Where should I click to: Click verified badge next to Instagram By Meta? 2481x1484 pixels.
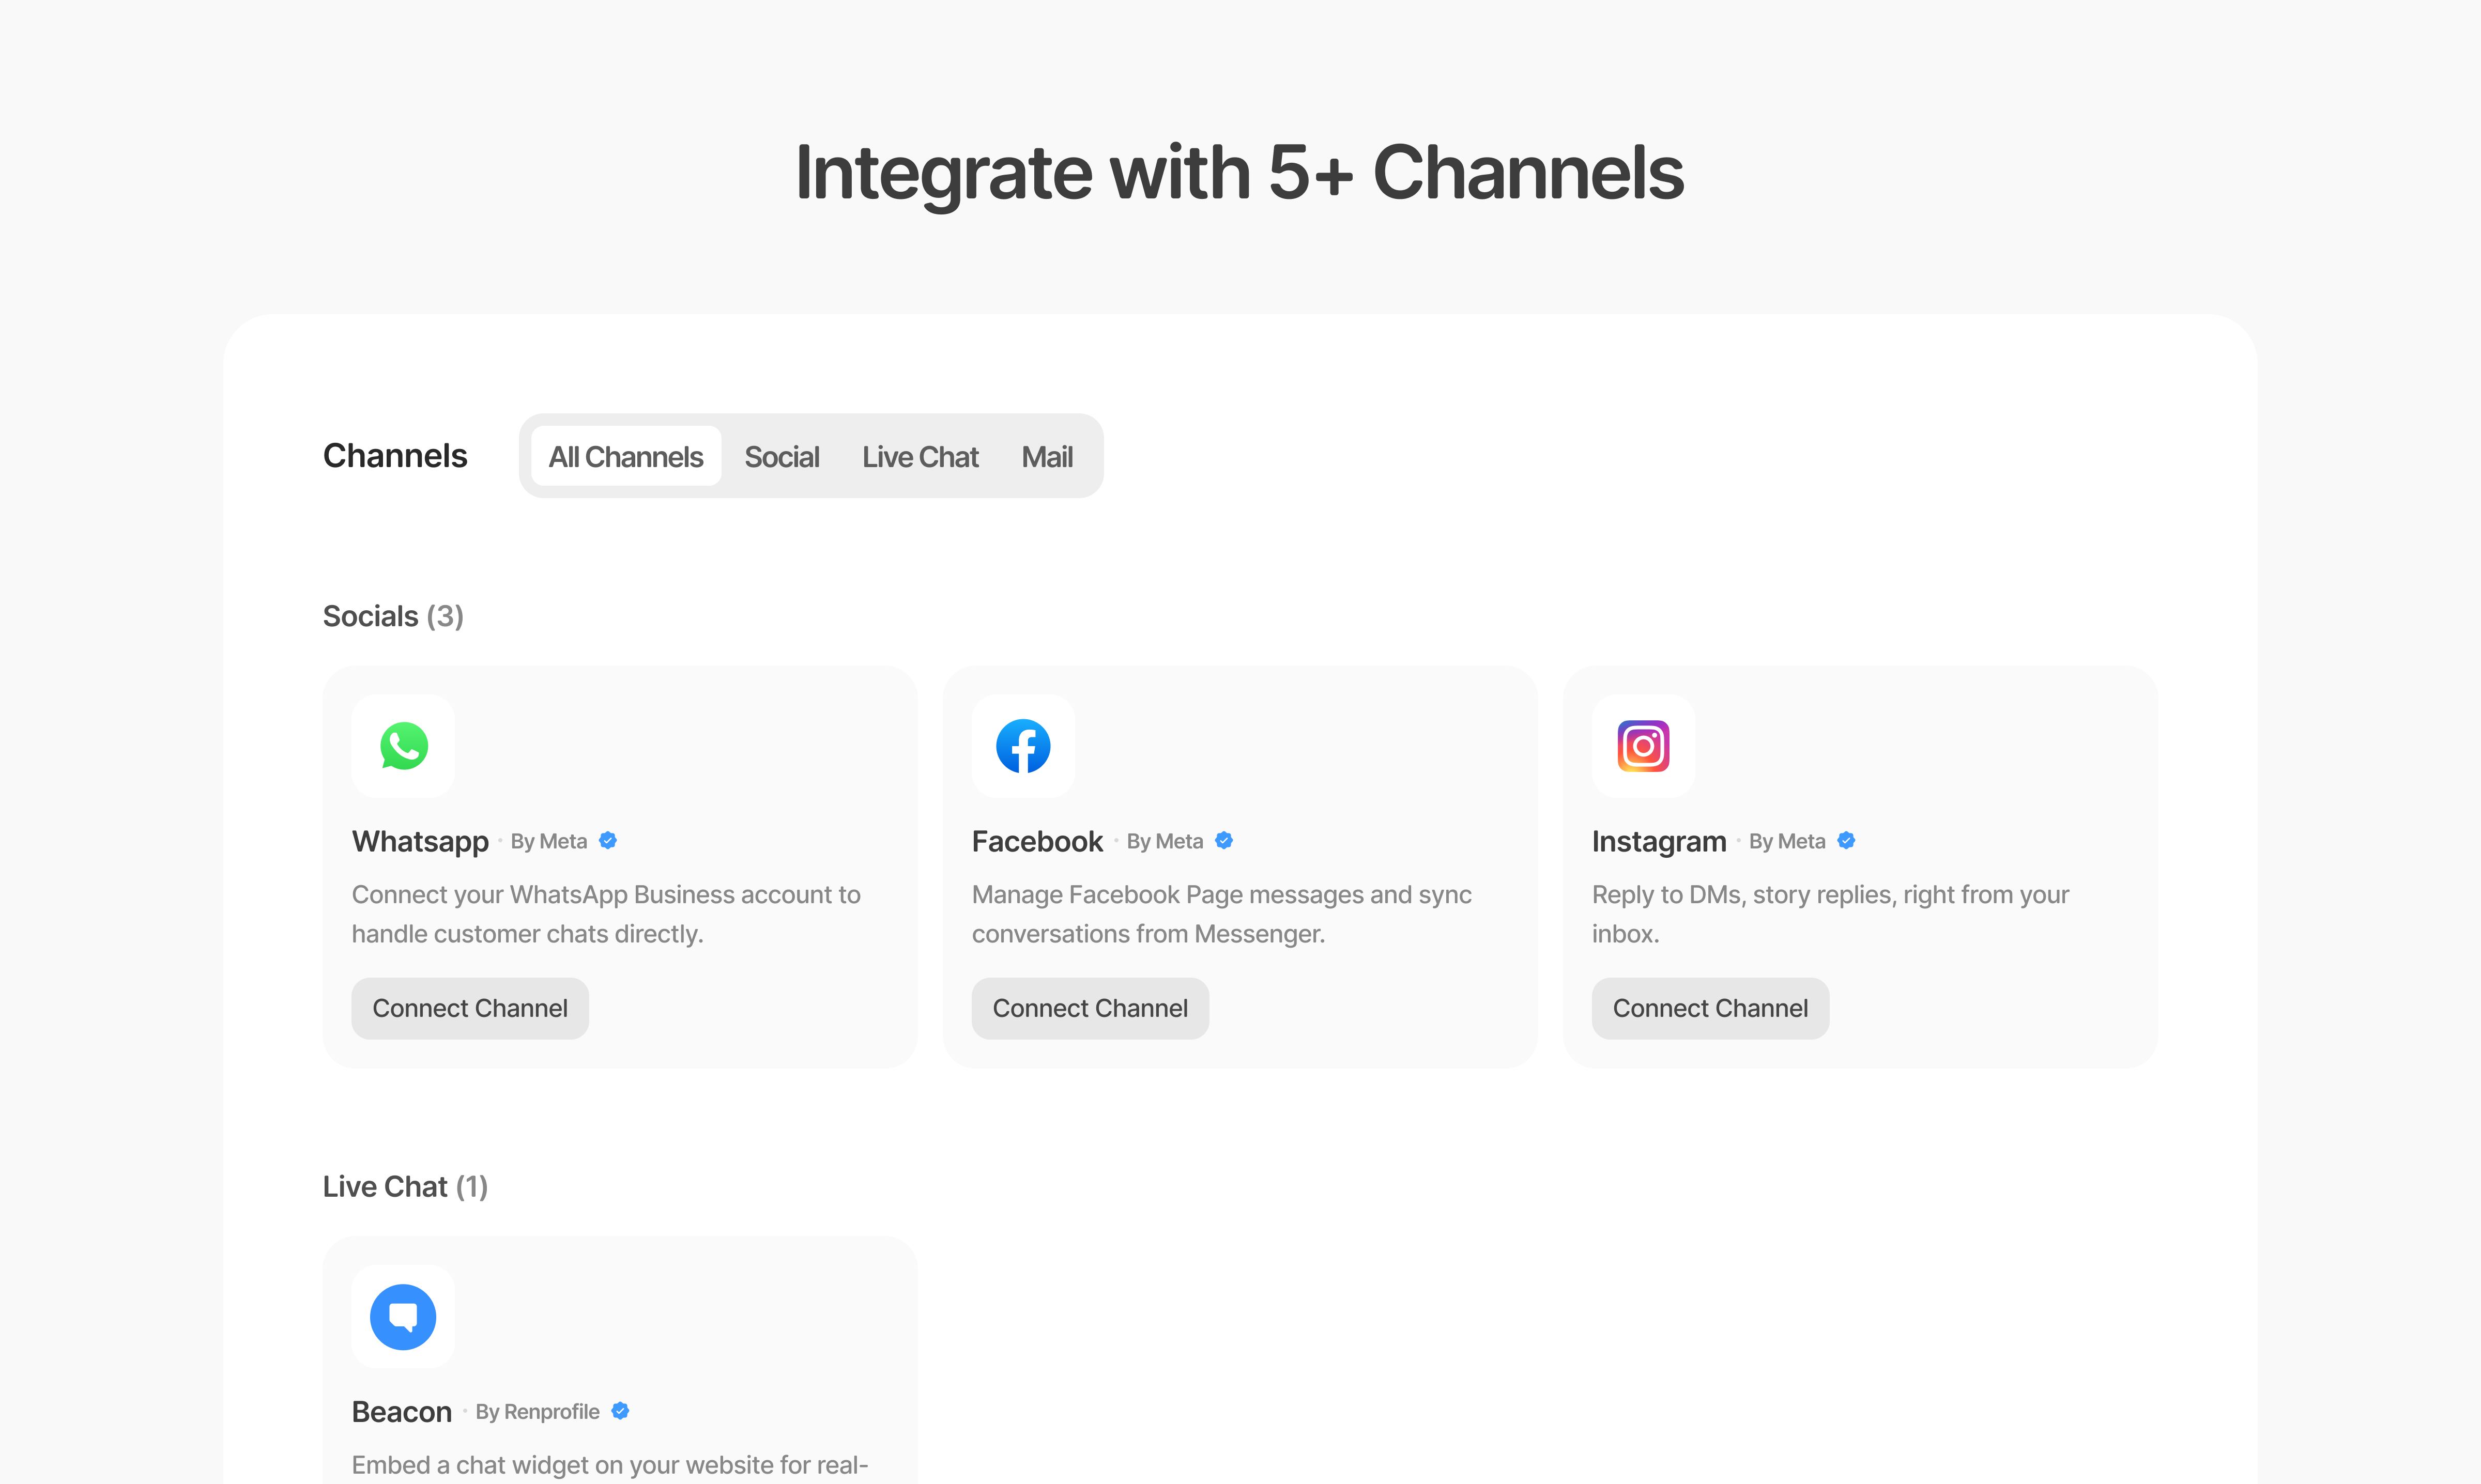pyautogui.click(x=1846, y=841)
